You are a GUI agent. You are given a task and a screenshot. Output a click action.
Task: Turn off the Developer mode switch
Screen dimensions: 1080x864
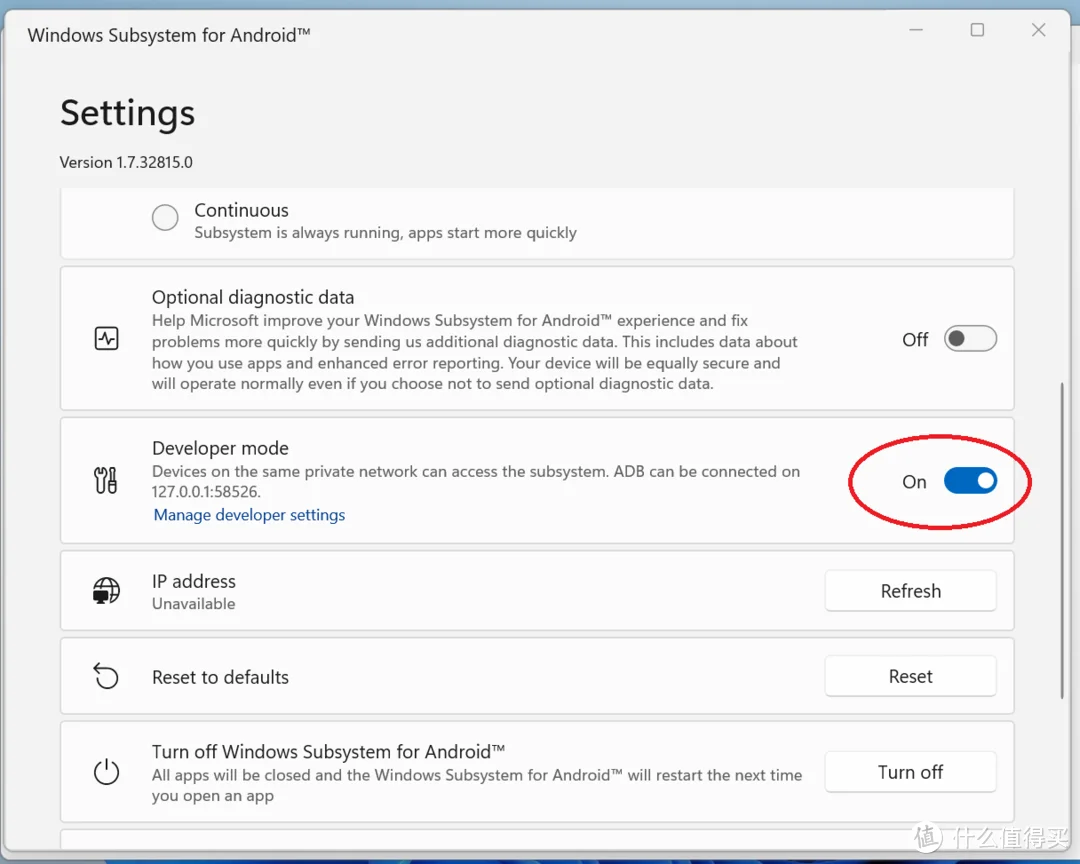tap(970, 481)
